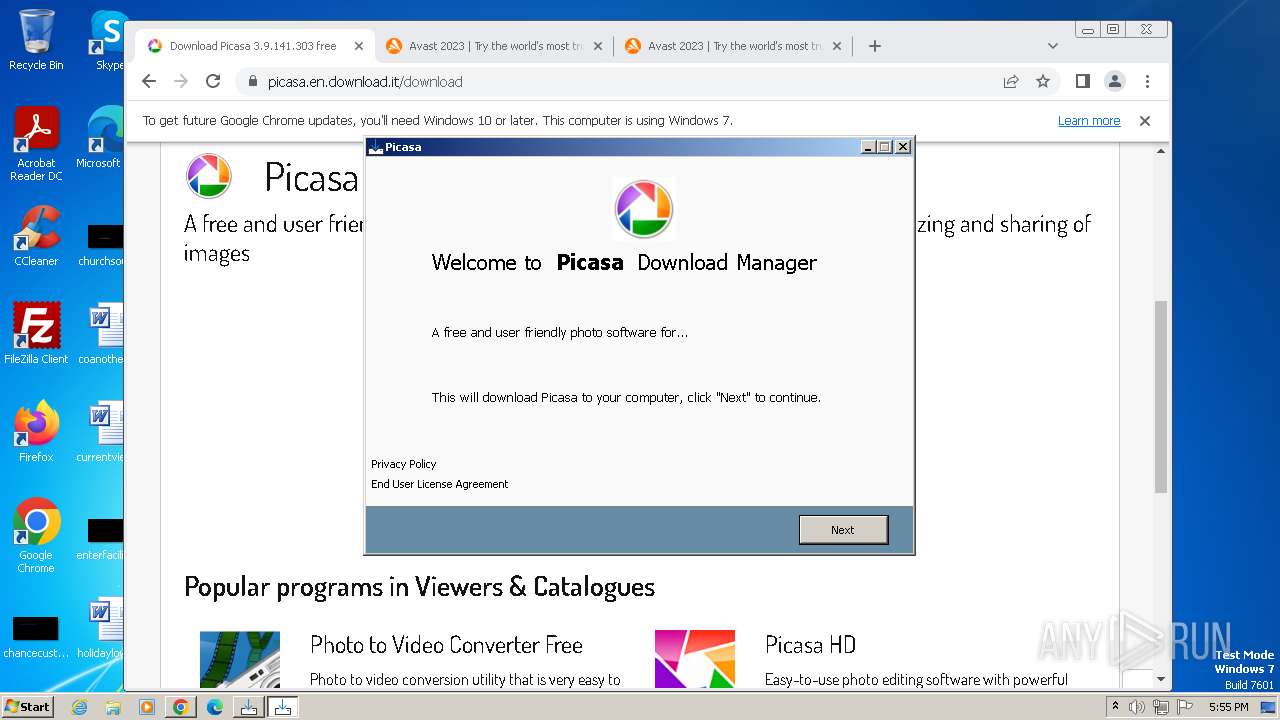
Task: Open the chancecust desktop file
Action: pos(36,636)
